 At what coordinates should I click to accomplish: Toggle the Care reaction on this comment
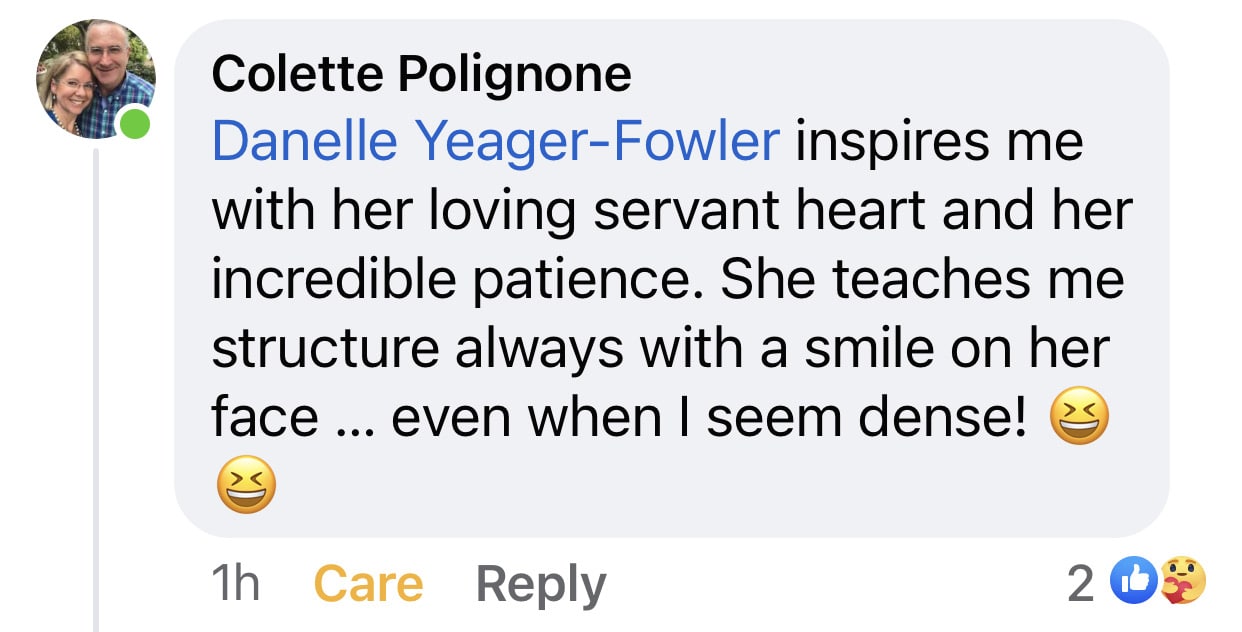[368, 584]
